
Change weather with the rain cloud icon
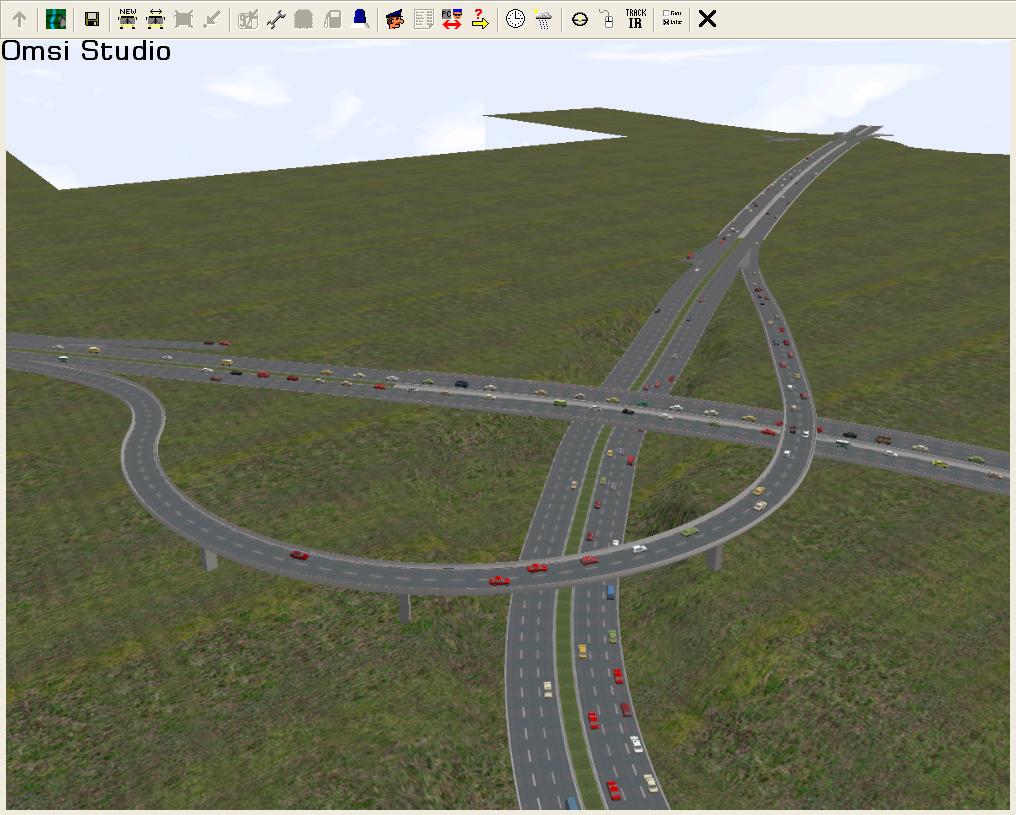click(x=544, y=19)
